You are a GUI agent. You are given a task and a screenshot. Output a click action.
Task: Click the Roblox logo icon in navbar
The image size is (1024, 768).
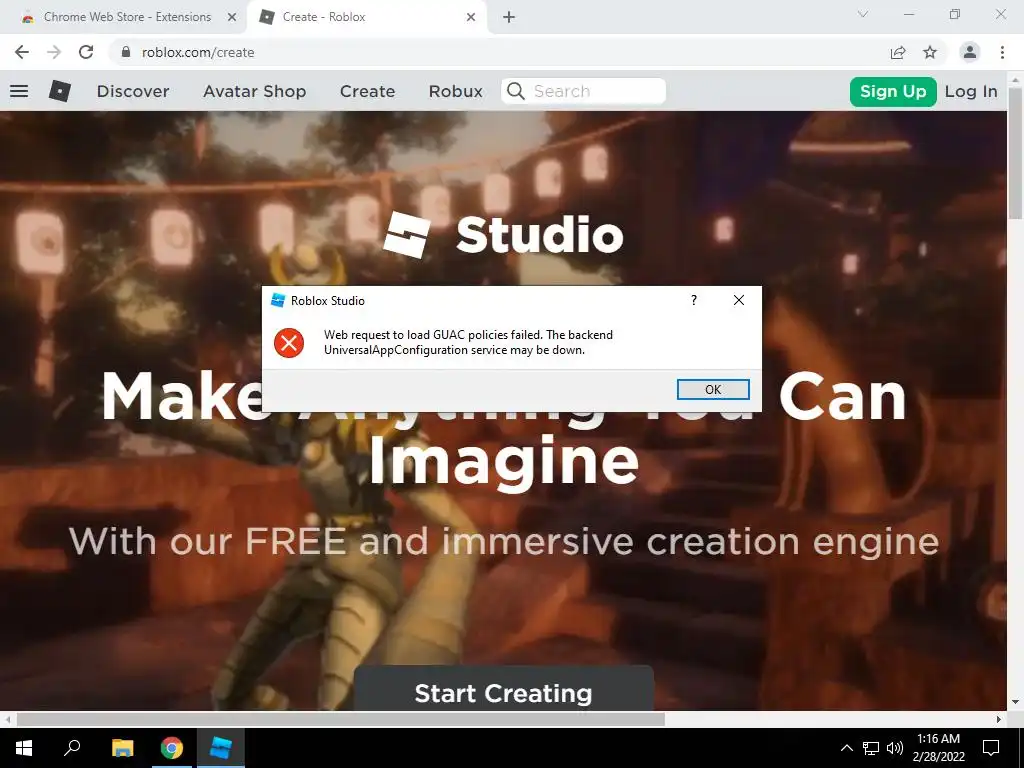pos(60,91)
